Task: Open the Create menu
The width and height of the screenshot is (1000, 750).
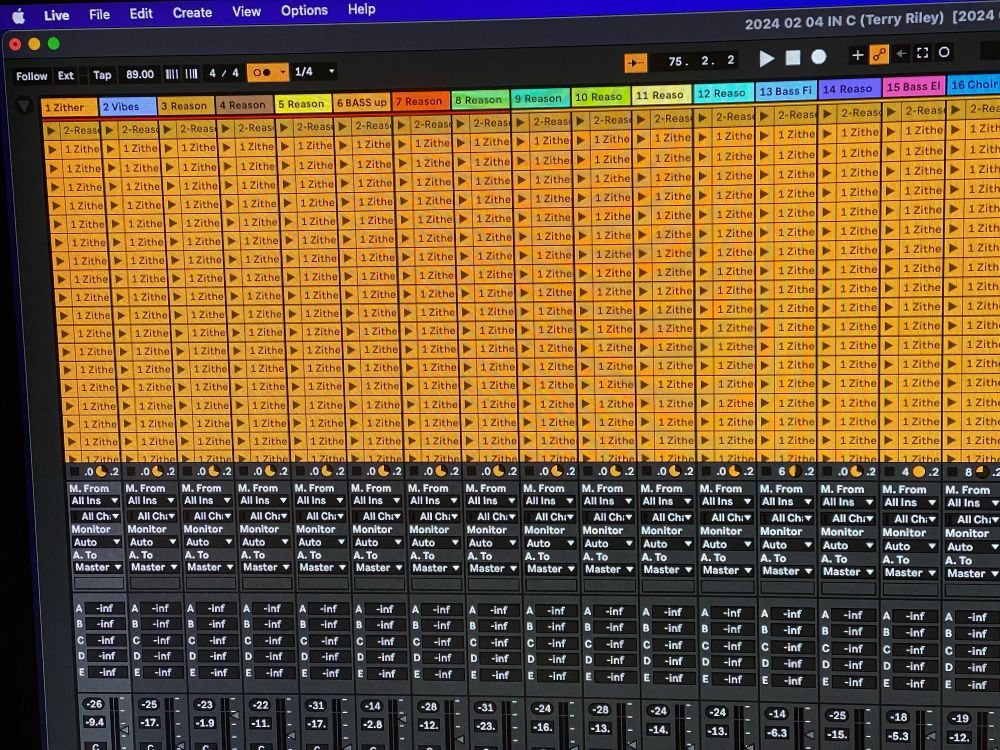Action: click(192, 12)
